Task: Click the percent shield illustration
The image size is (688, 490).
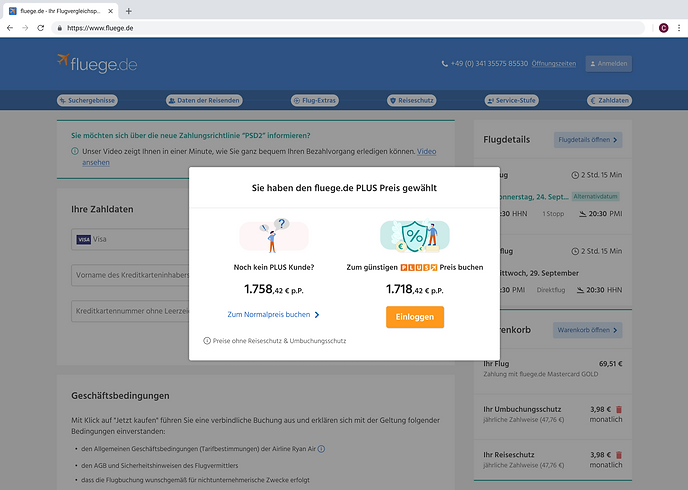Action: tap(415, 236)
